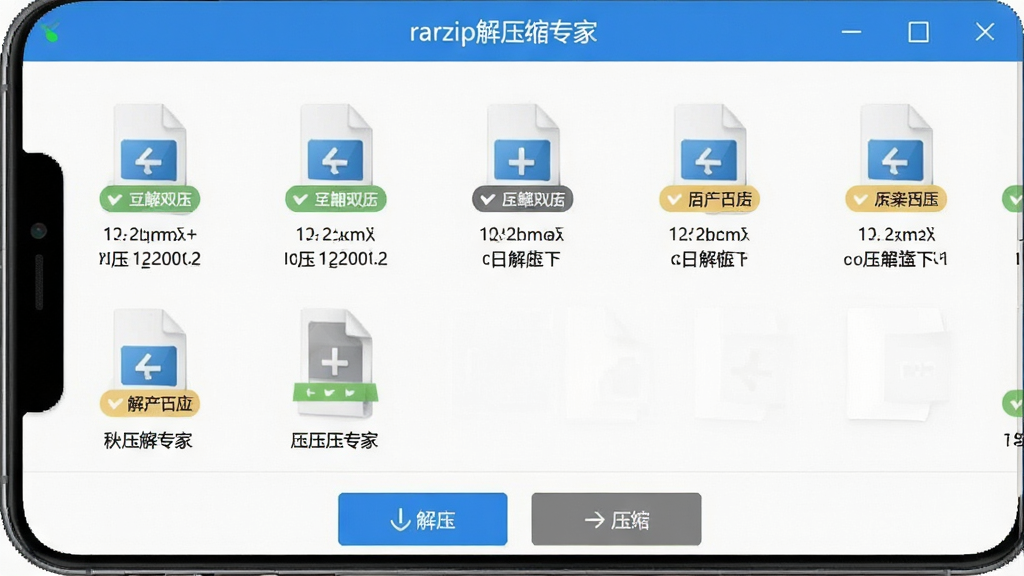
Task: Select the gray file icon above "压压压专家"
Action: [x=336, y=362]
